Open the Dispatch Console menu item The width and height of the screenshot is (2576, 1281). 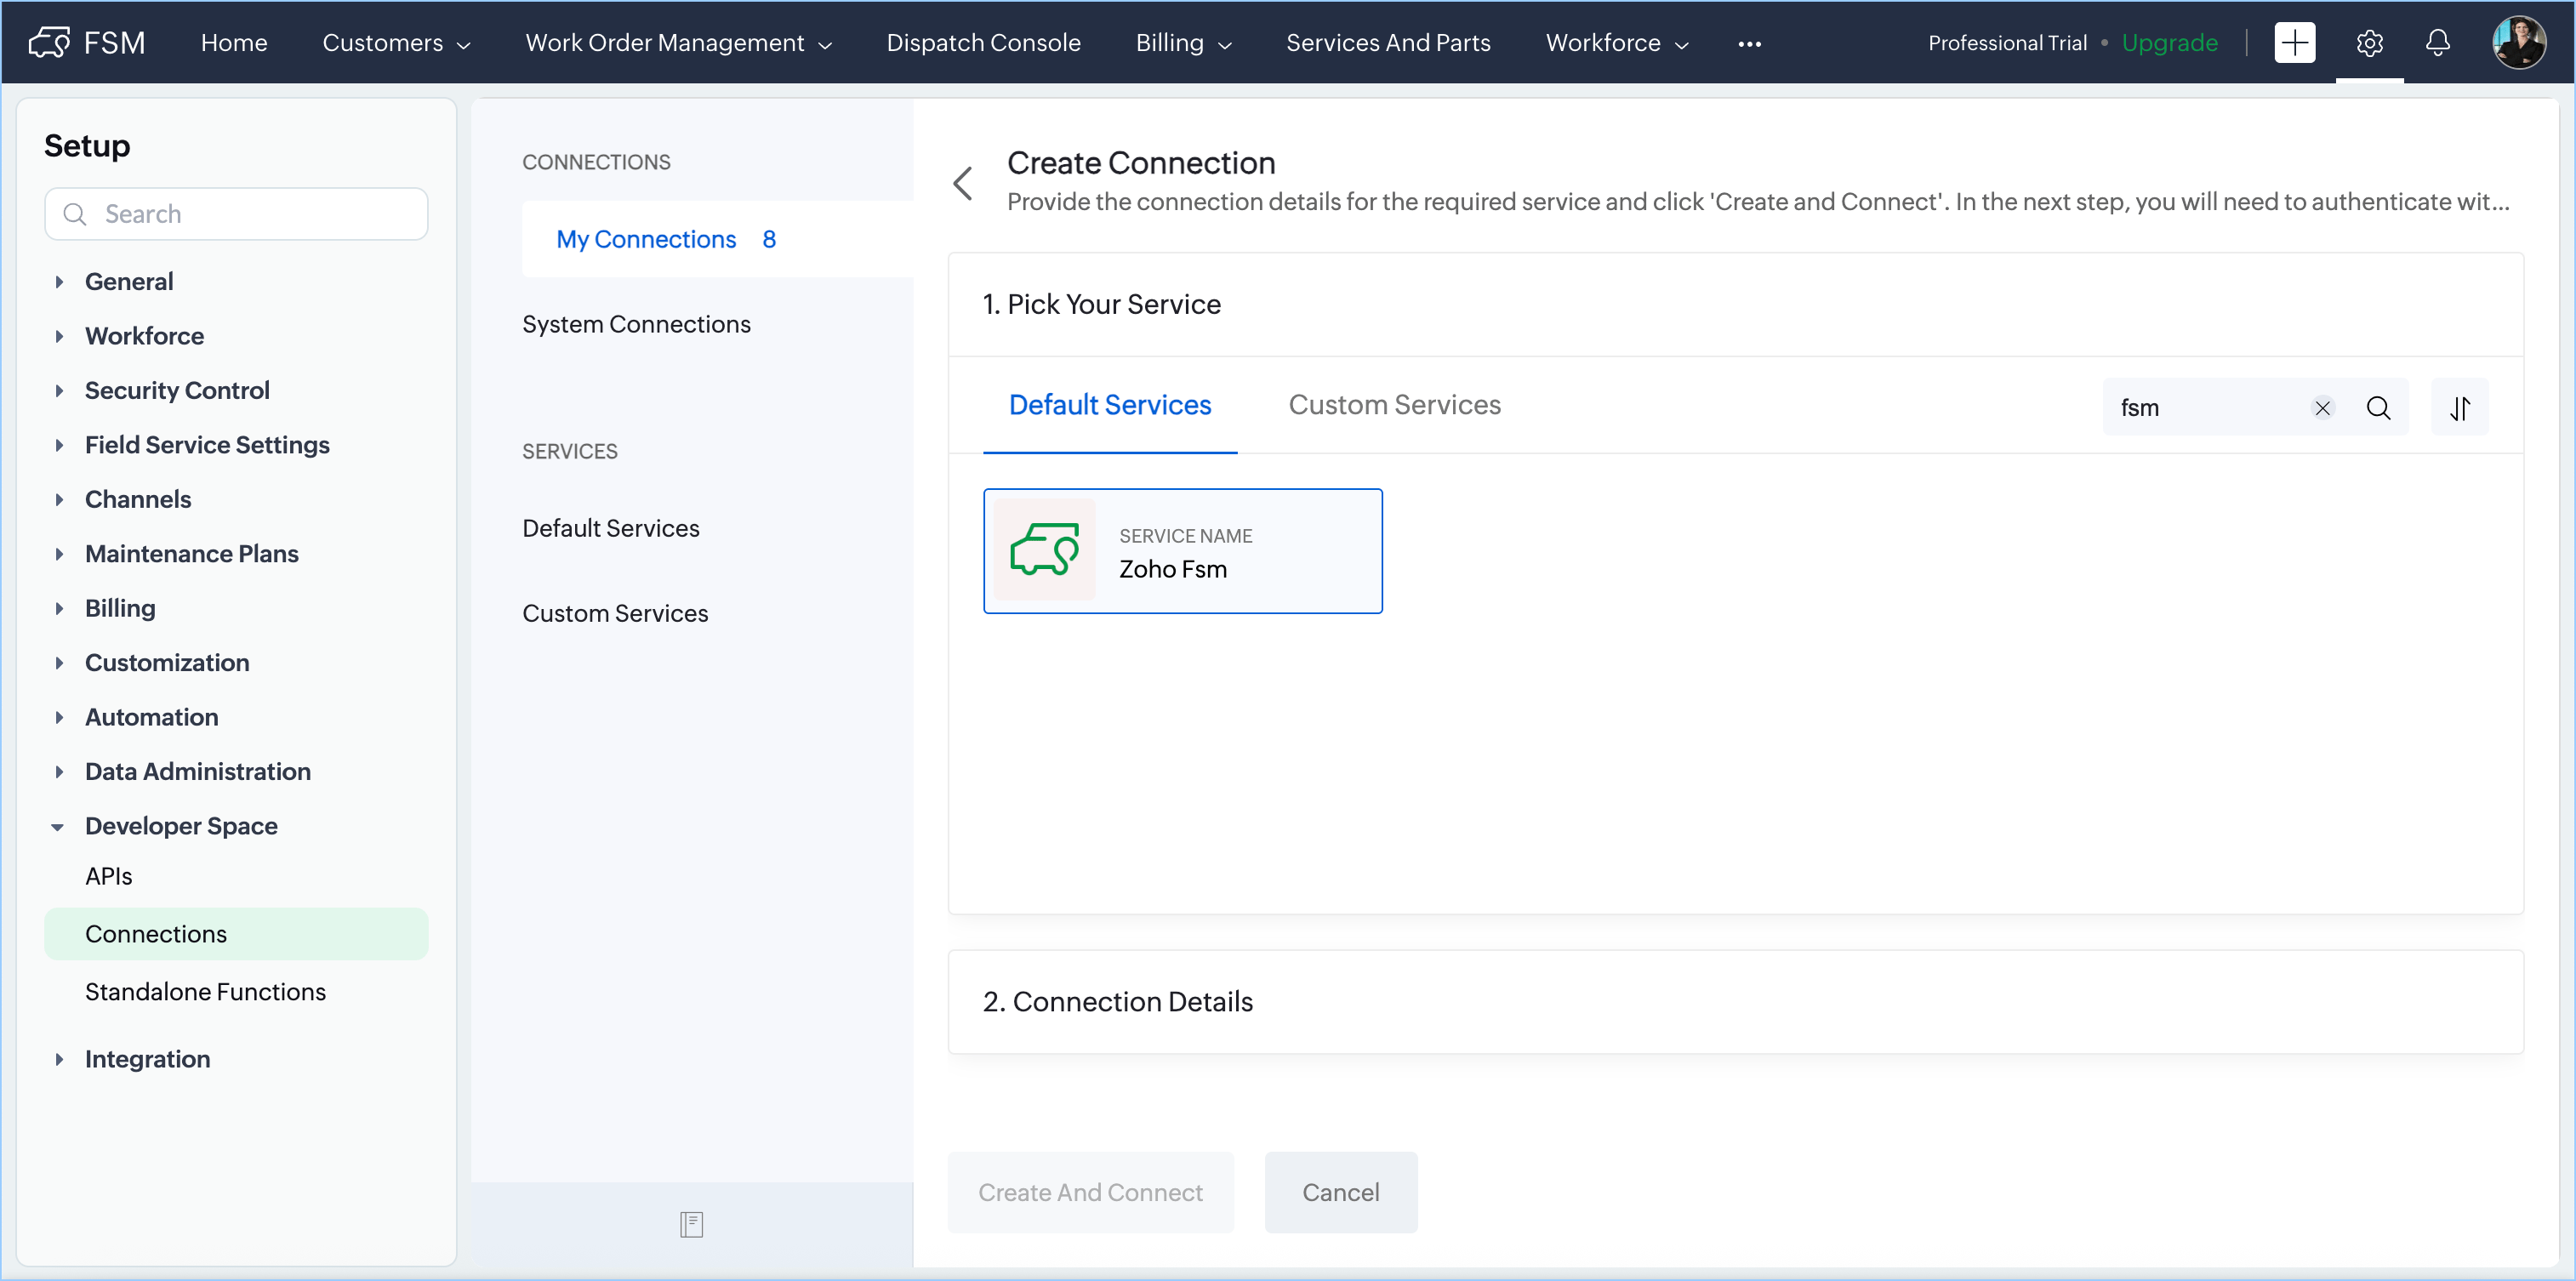pyautogui.click(x=983, y=43)
